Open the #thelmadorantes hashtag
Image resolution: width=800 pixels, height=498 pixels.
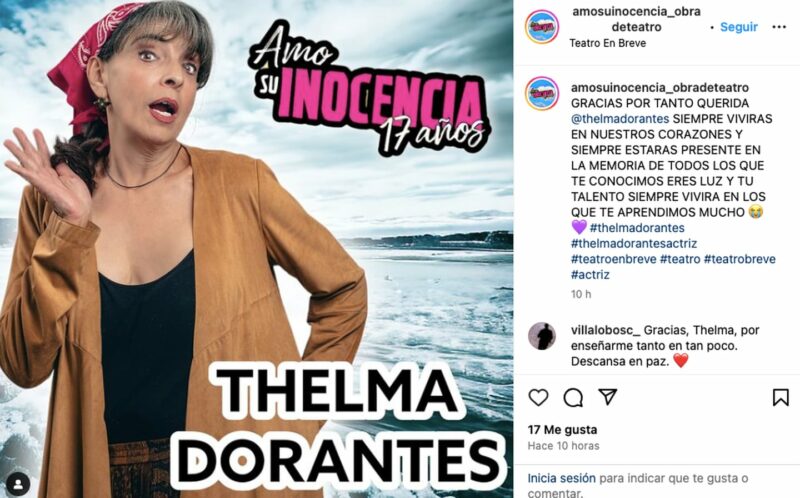click(x=637, y=228)
